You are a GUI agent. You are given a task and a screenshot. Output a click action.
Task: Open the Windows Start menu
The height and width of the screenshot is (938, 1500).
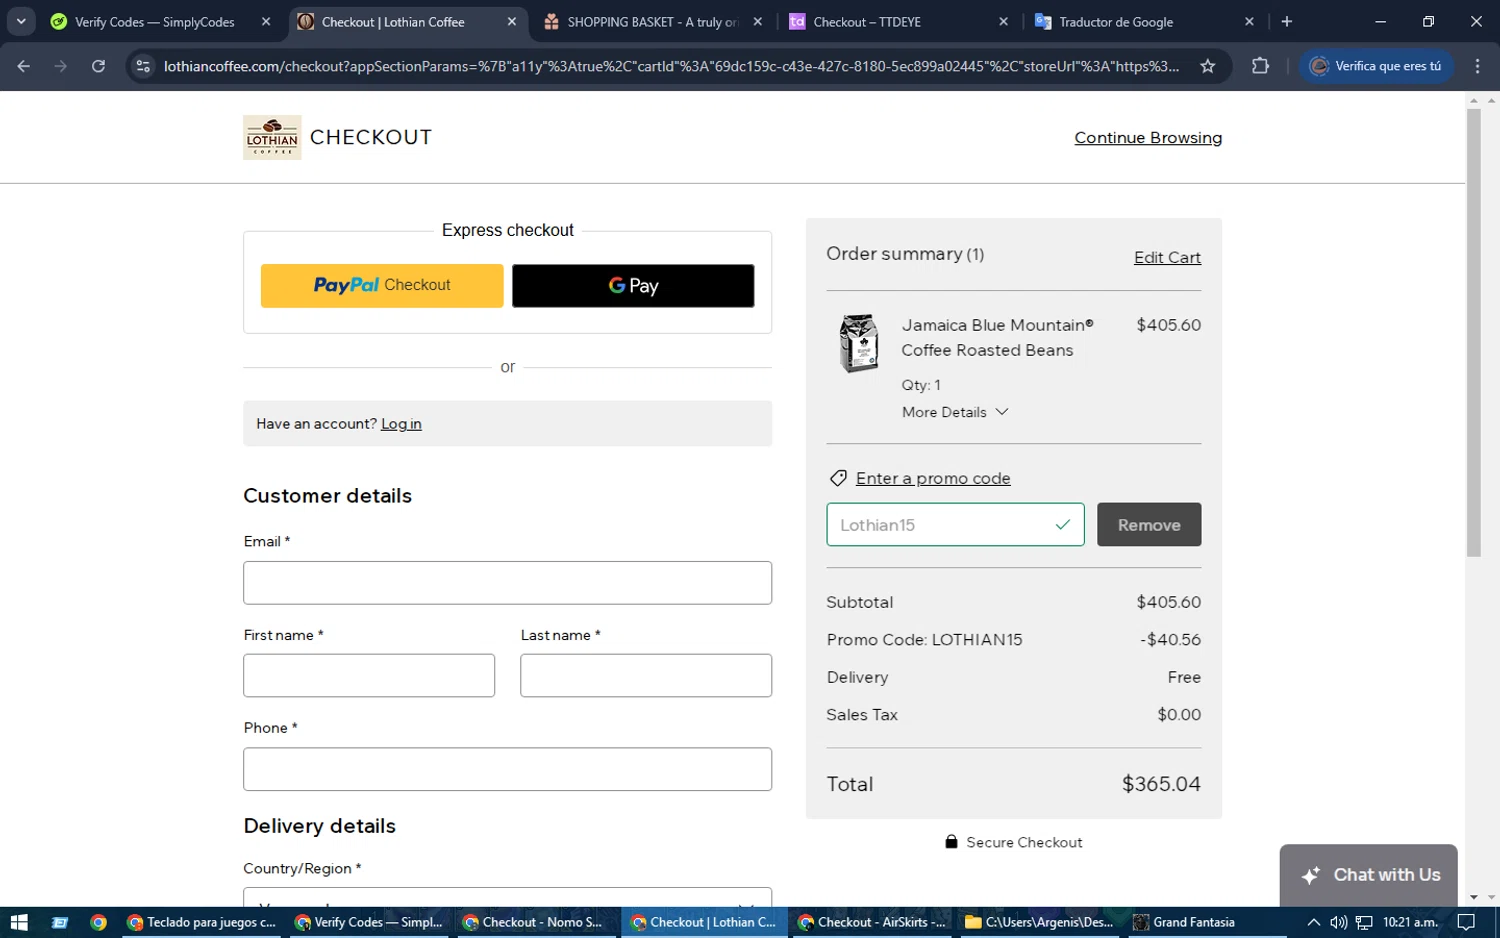18,922
